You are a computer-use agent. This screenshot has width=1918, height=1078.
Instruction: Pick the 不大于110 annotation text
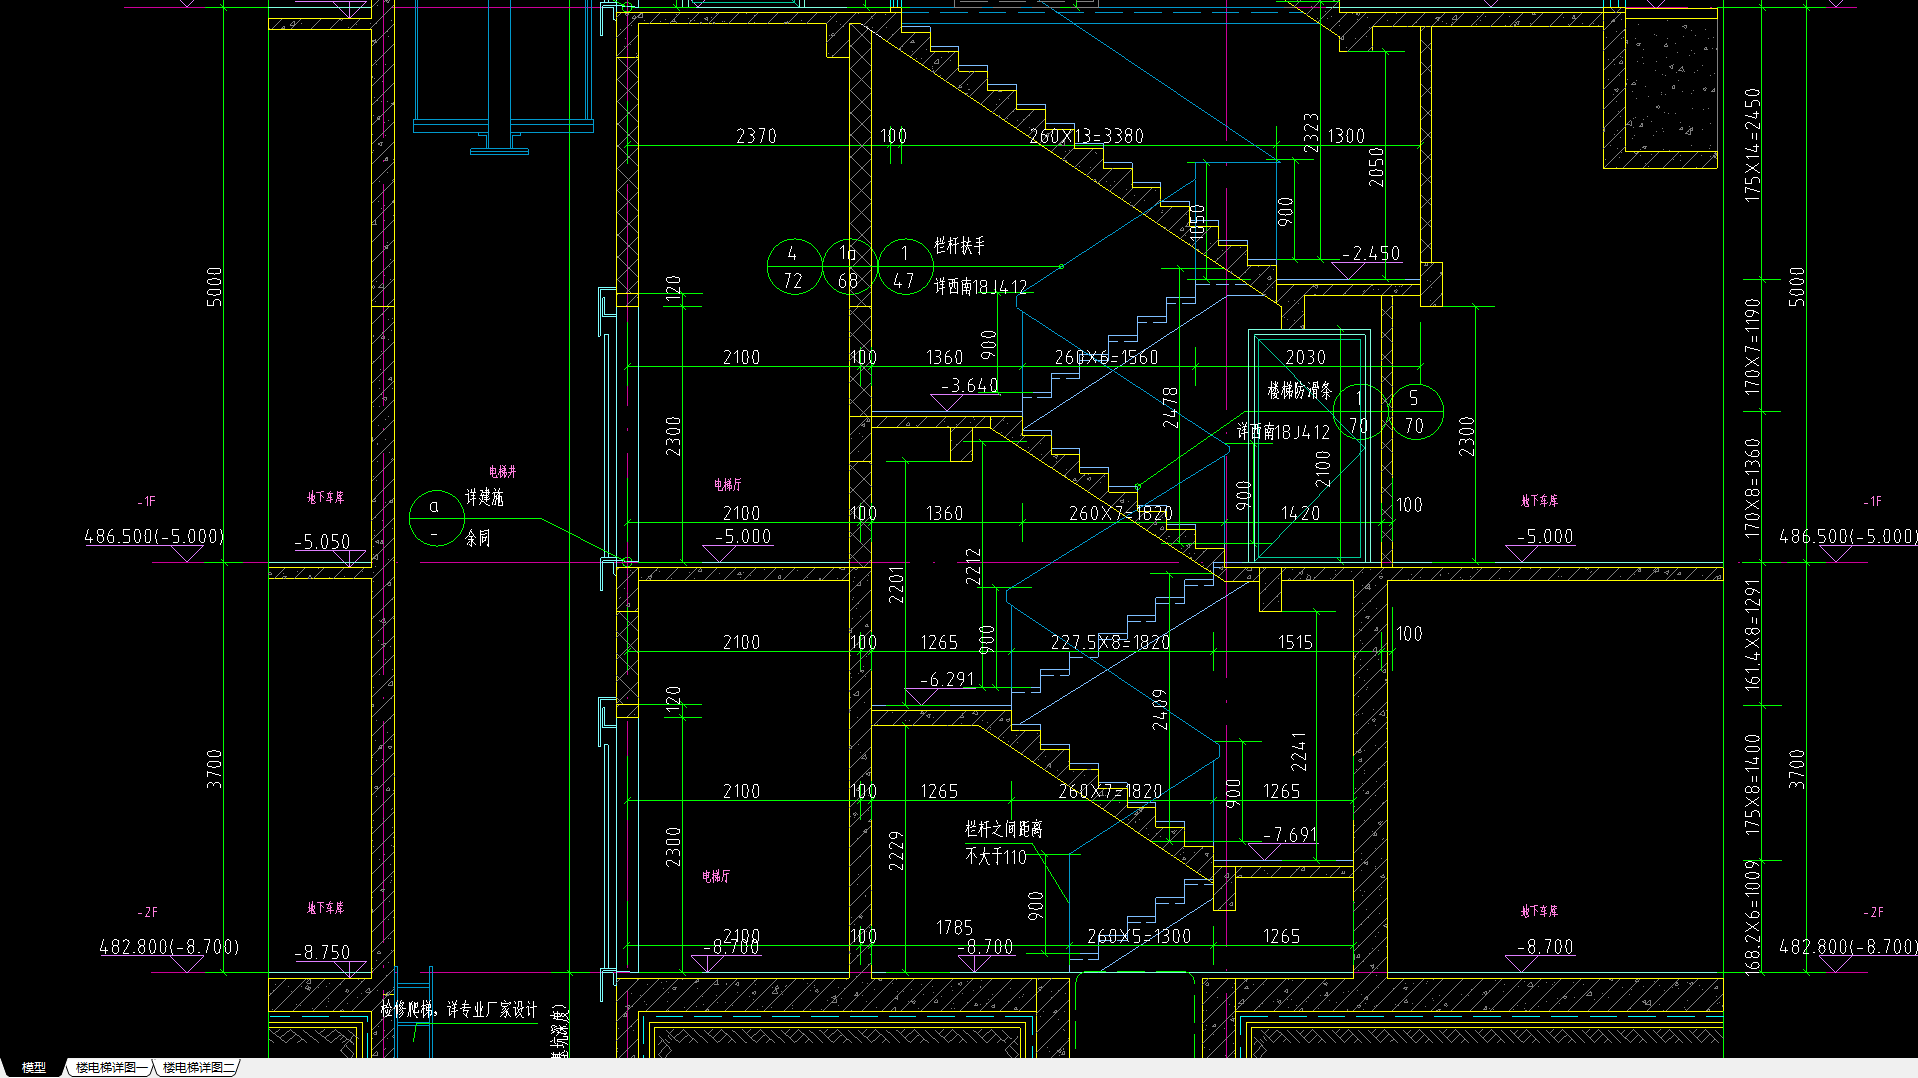tap(996, 857)
